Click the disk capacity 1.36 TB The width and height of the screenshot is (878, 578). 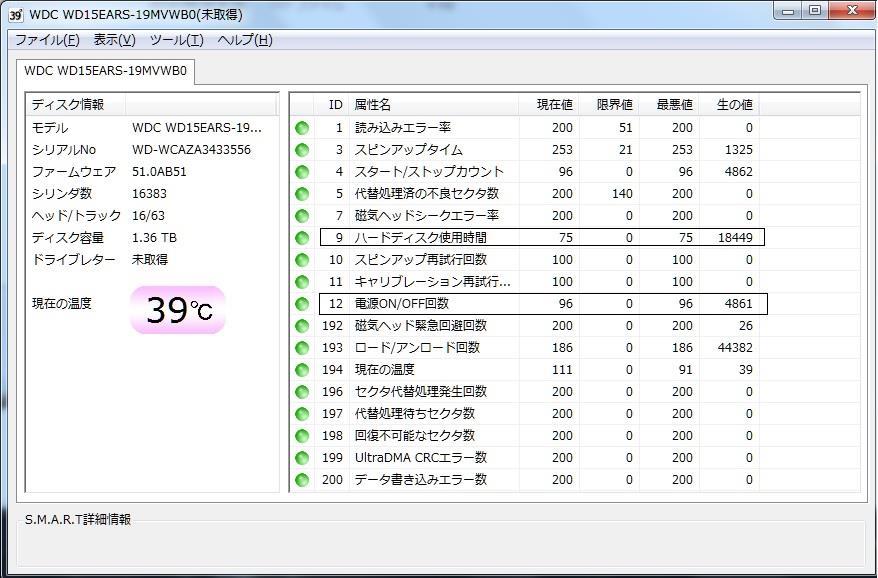tap(155, 238)
